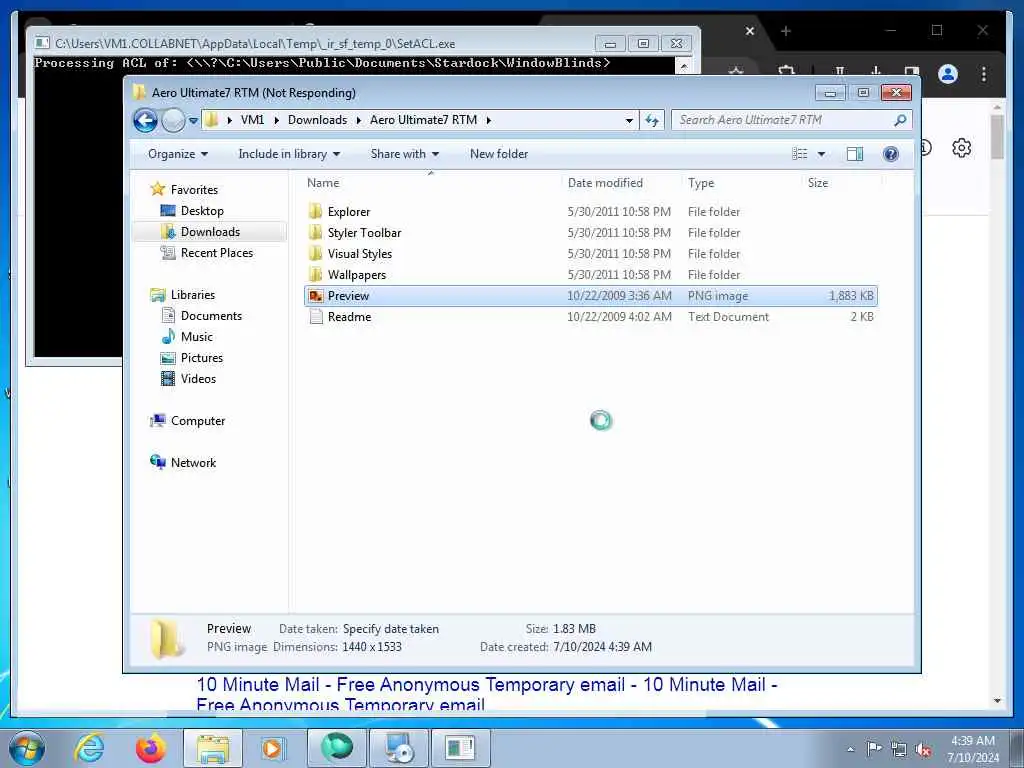Screen dimensions: 1024x768
Task: Sort by the Date modified column header
Action: click(x=605, y=184)
